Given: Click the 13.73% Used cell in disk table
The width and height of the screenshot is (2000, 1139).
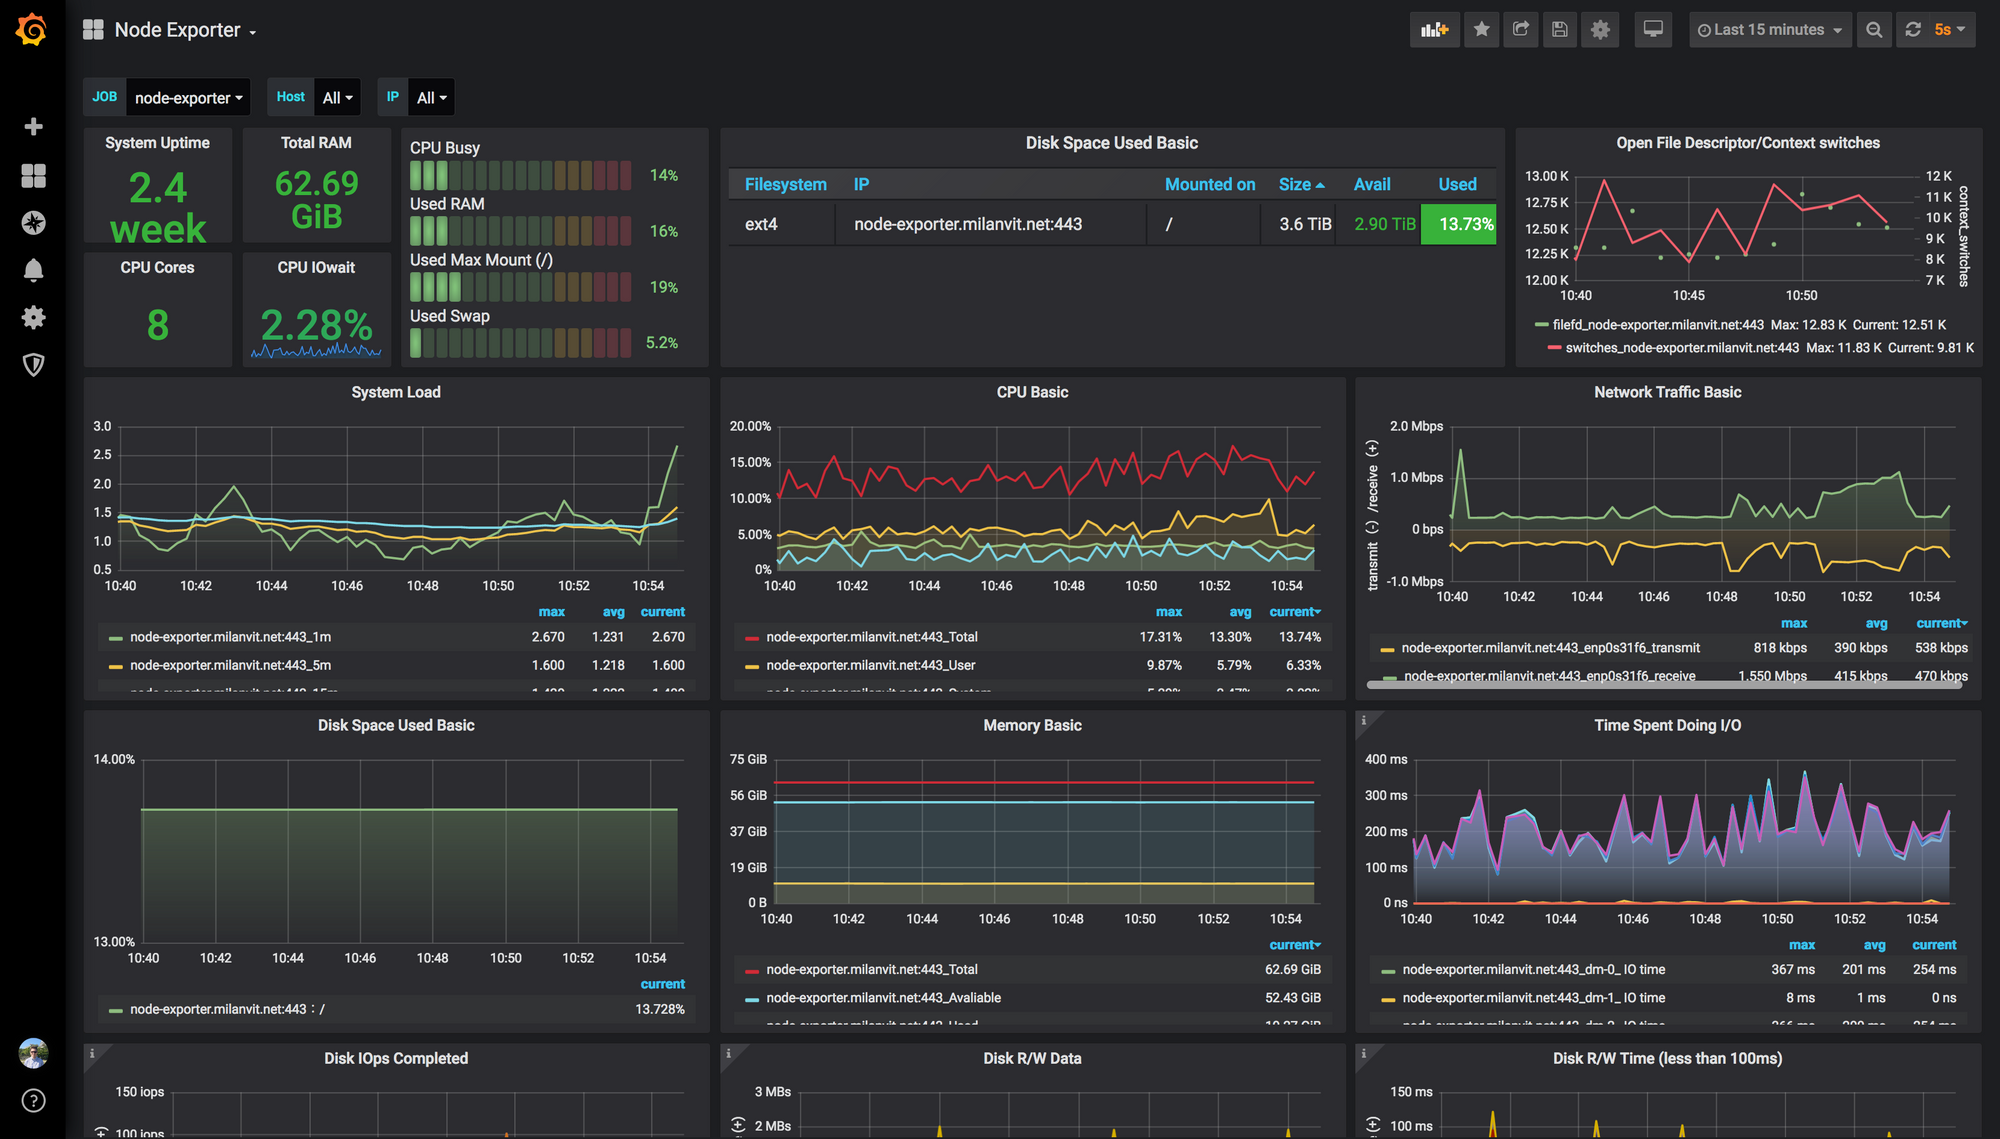Looking at the screenshot, I should coord(1459,224).
